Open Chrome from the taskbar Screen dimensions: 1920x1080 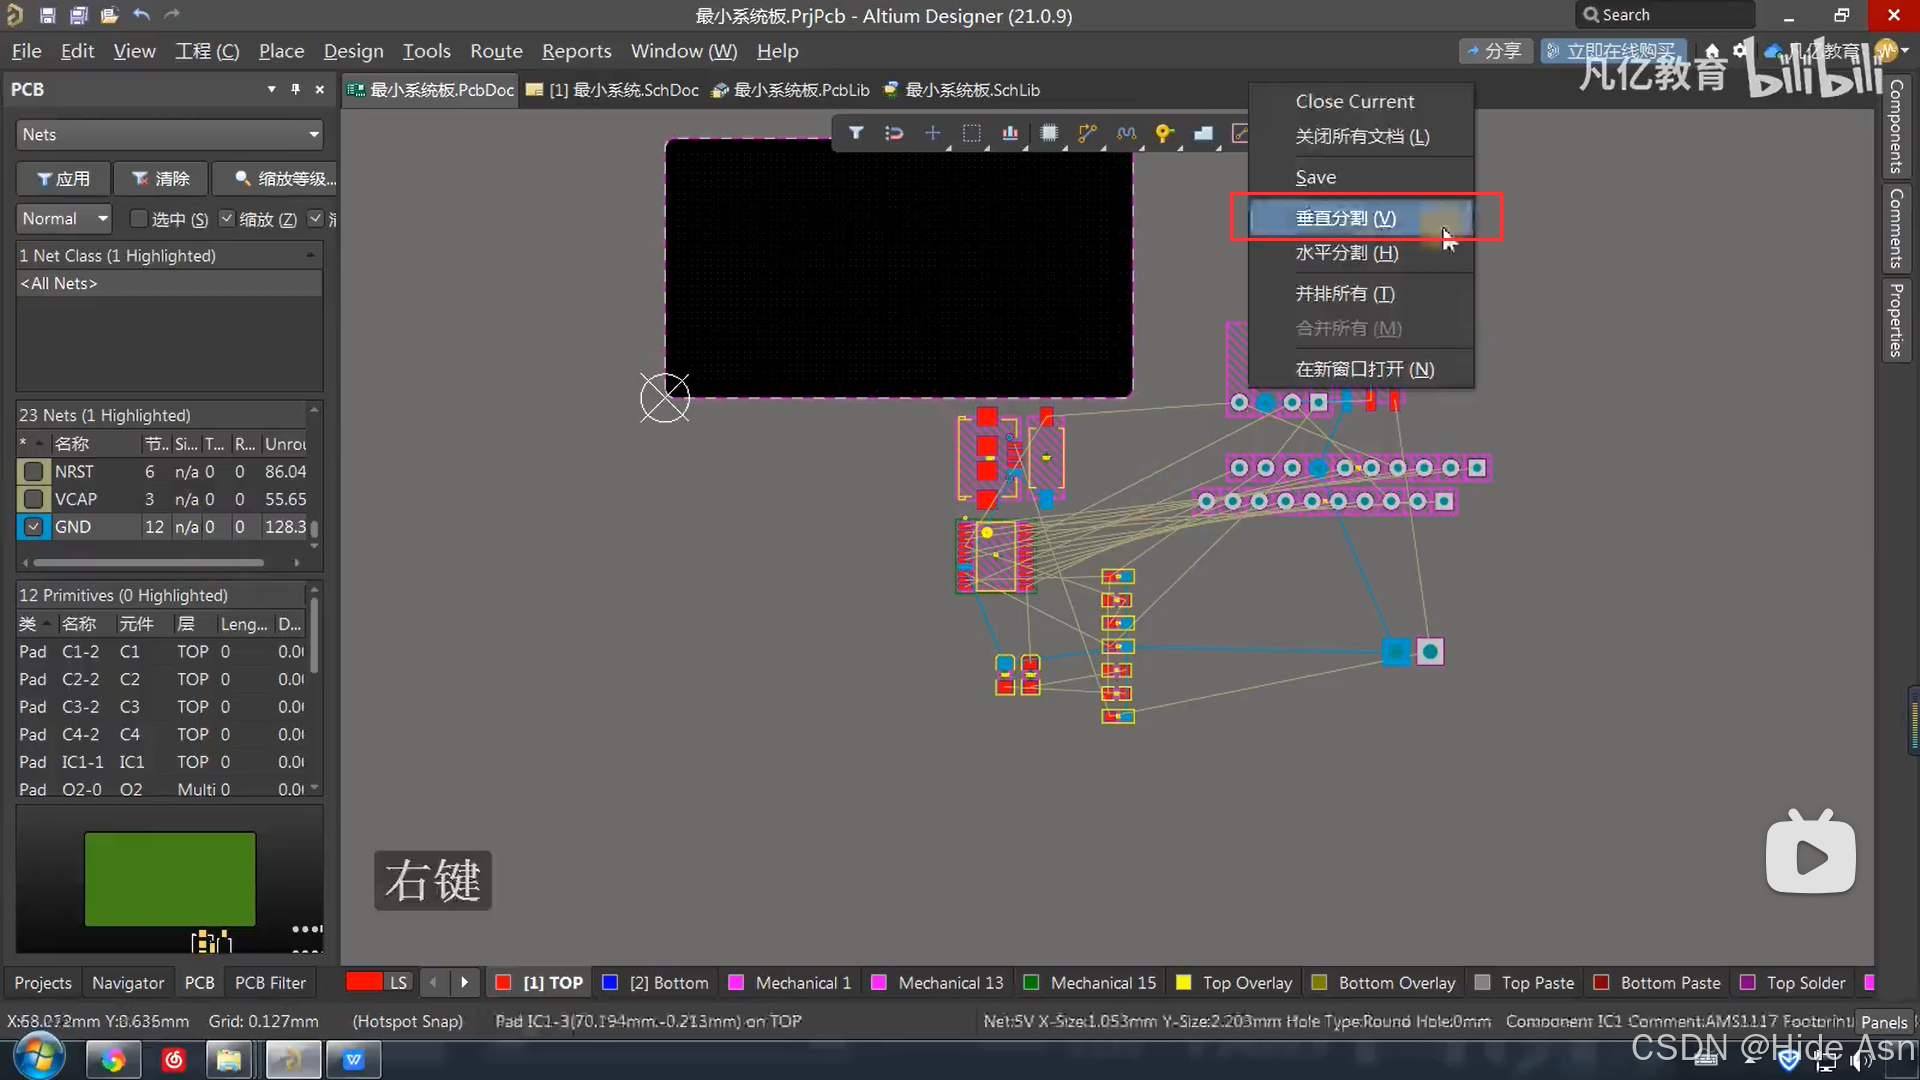coord(113,1060)
